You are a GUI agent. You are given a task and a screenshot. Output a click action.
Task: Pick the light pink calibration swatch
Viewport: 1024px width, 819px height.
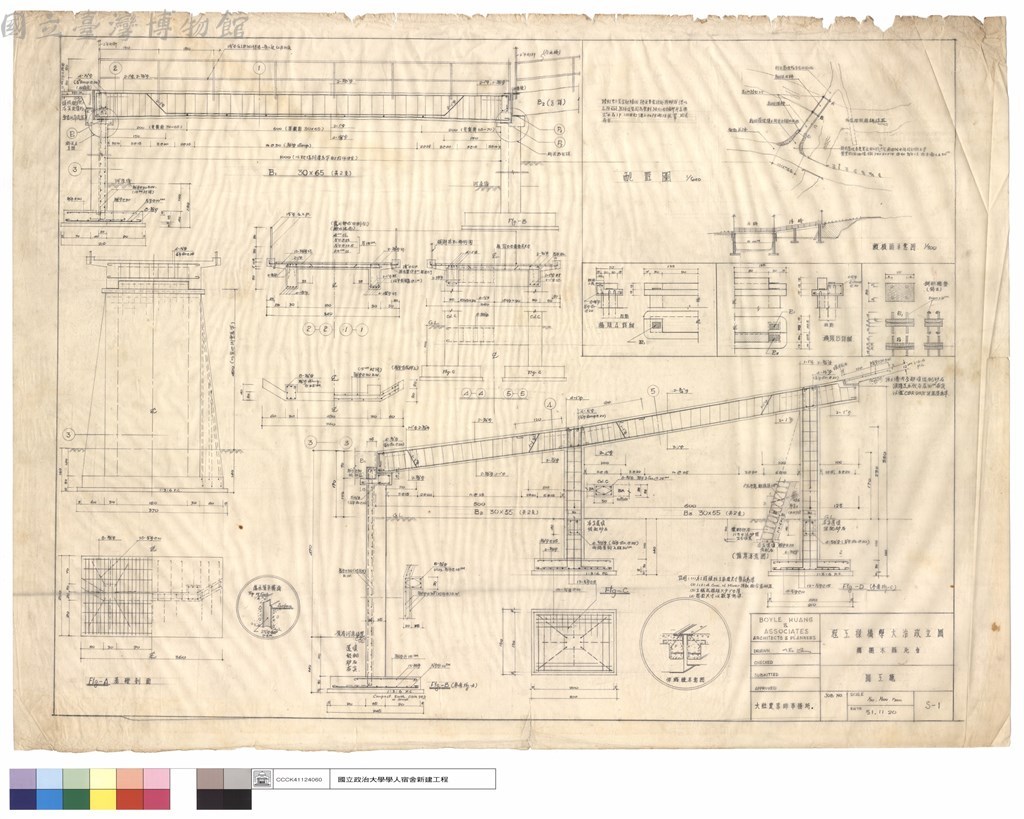click(x=157, y=779)
